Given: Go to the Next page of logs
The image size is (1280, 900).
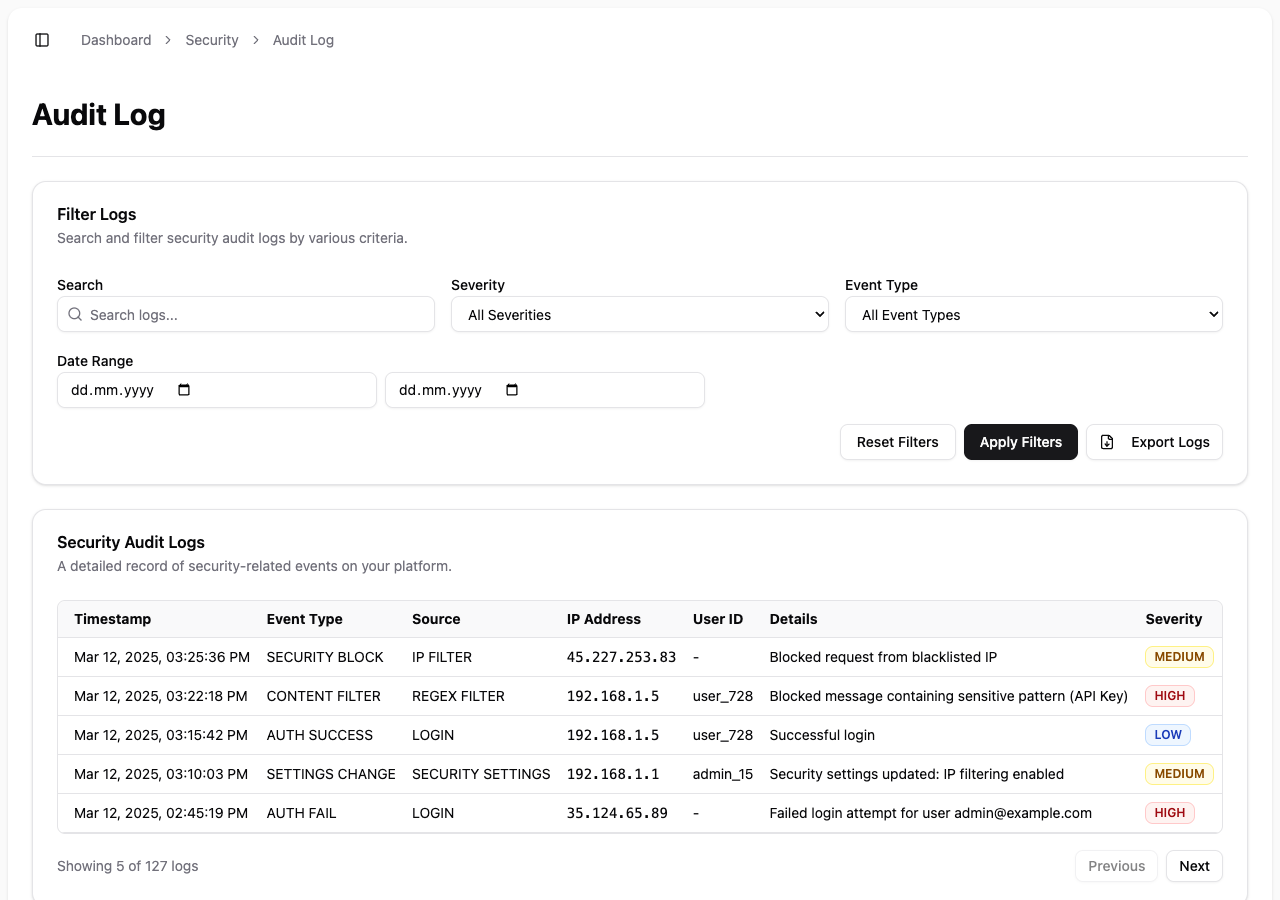Looking at the screenshot, I should tap(1194, 866).
